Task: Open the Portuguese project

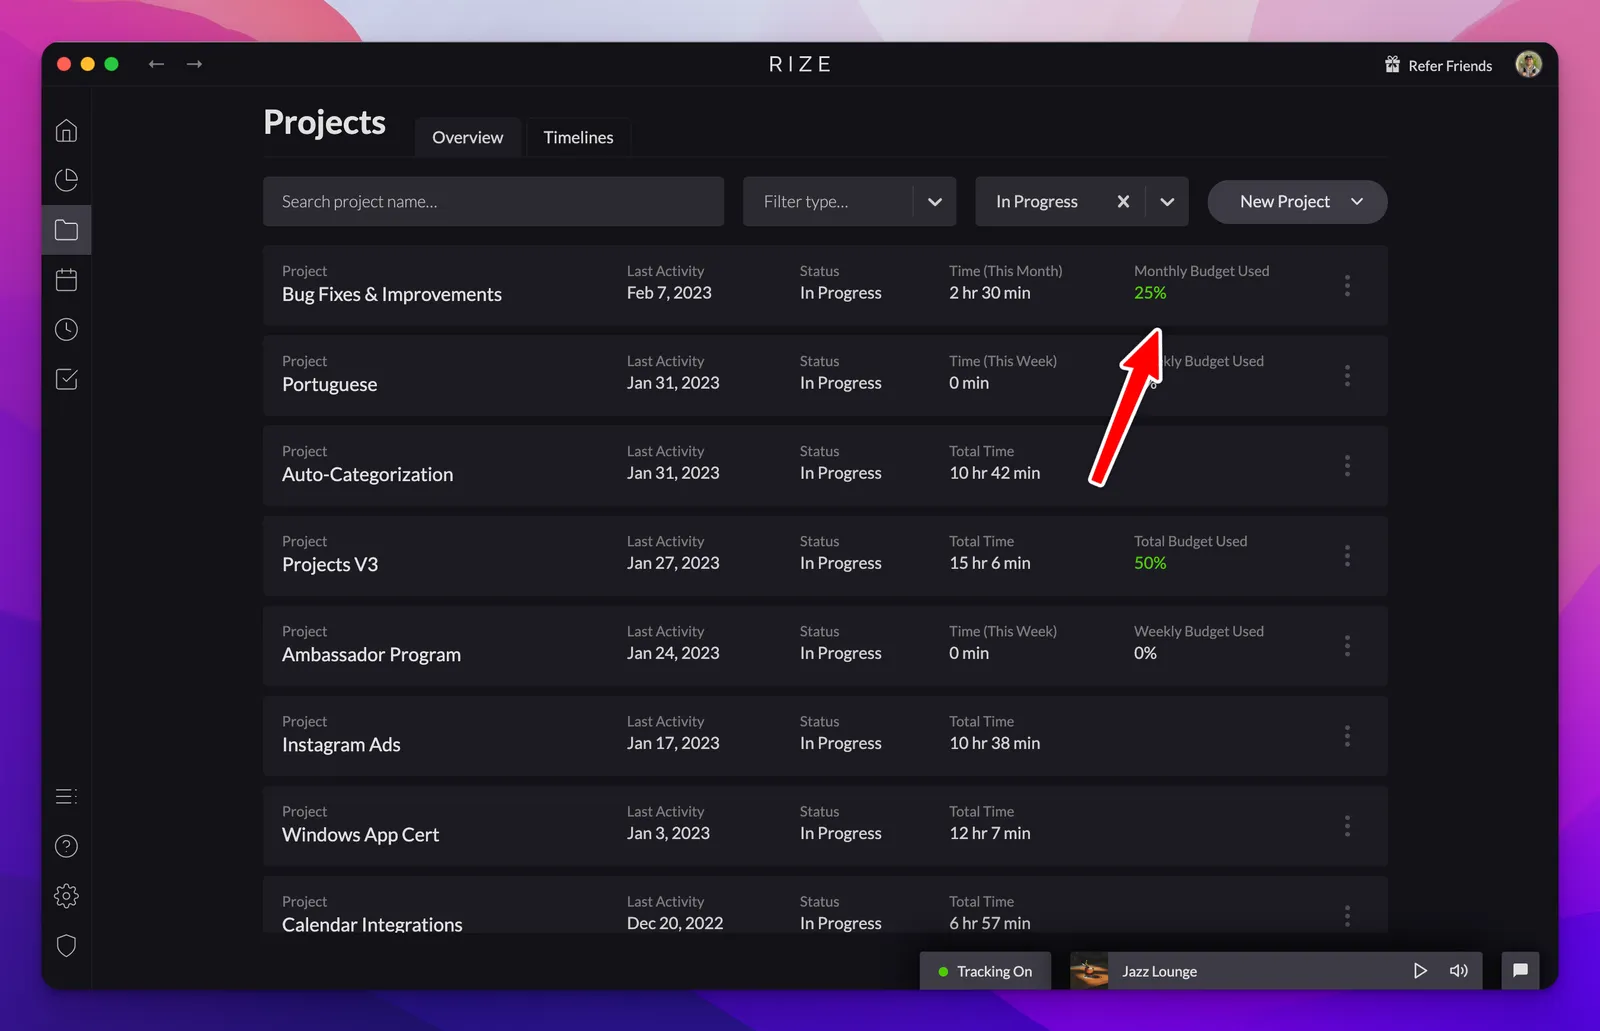Action: [329, 385]
